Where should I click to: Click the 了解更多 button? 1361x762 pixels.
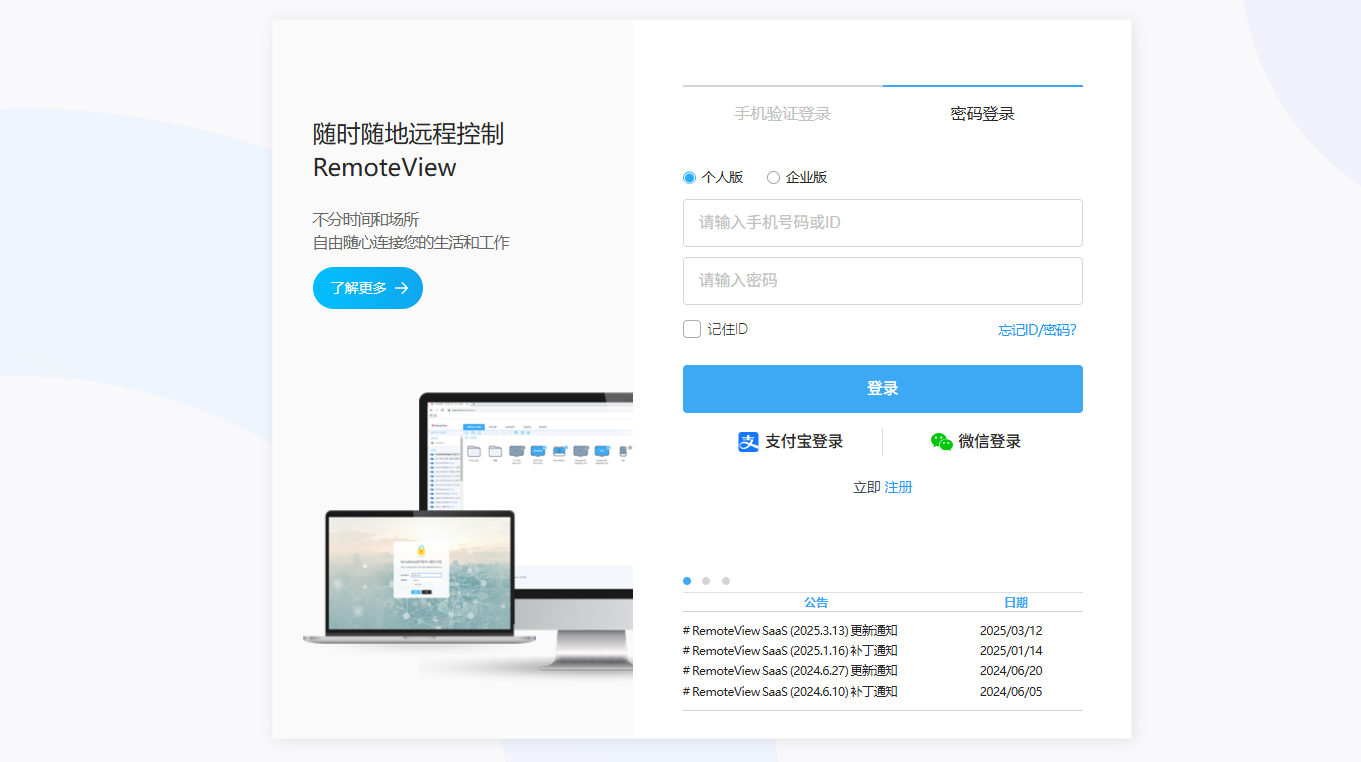click(x=368, y=288)
